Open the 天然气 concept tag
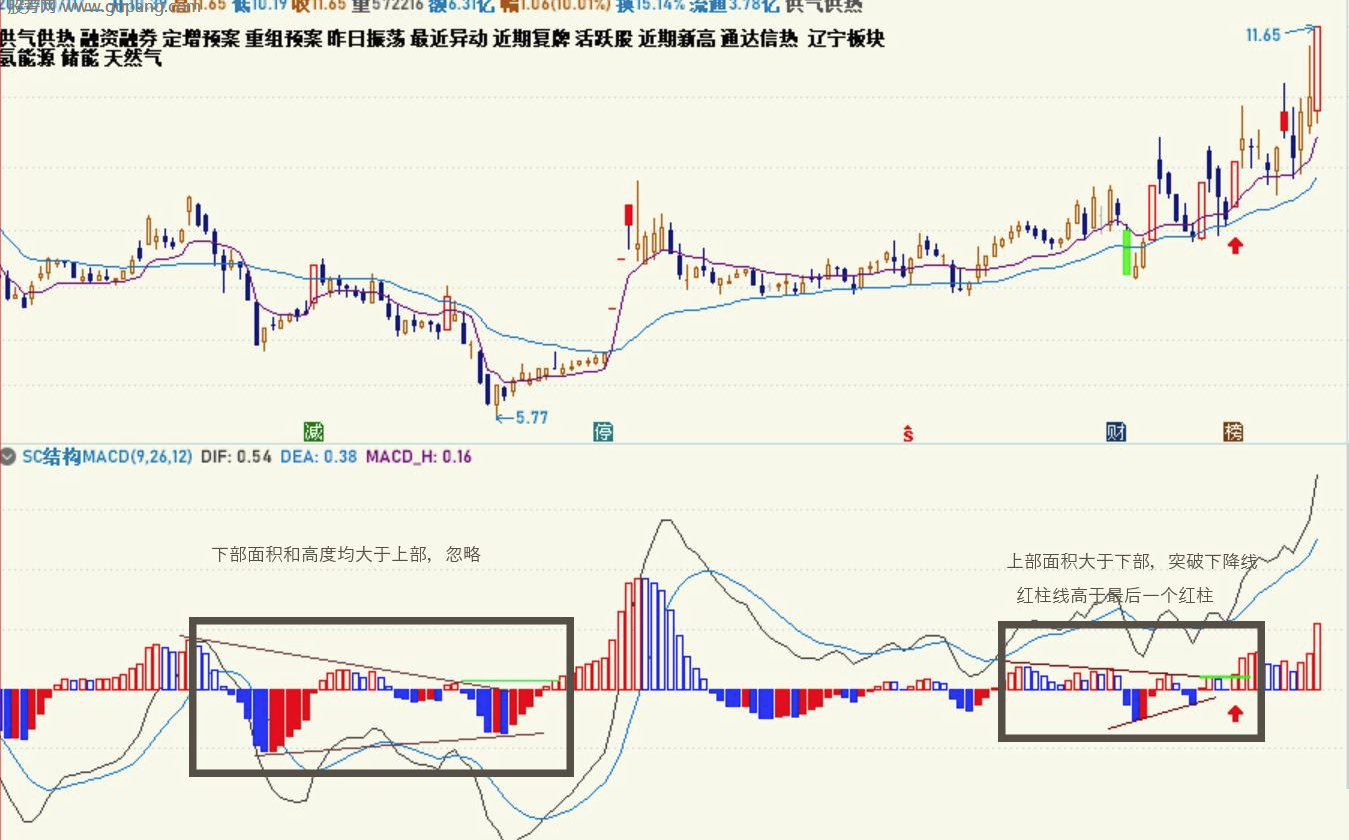This screenshot has height=840, width=1349. (x=133, y=58)
